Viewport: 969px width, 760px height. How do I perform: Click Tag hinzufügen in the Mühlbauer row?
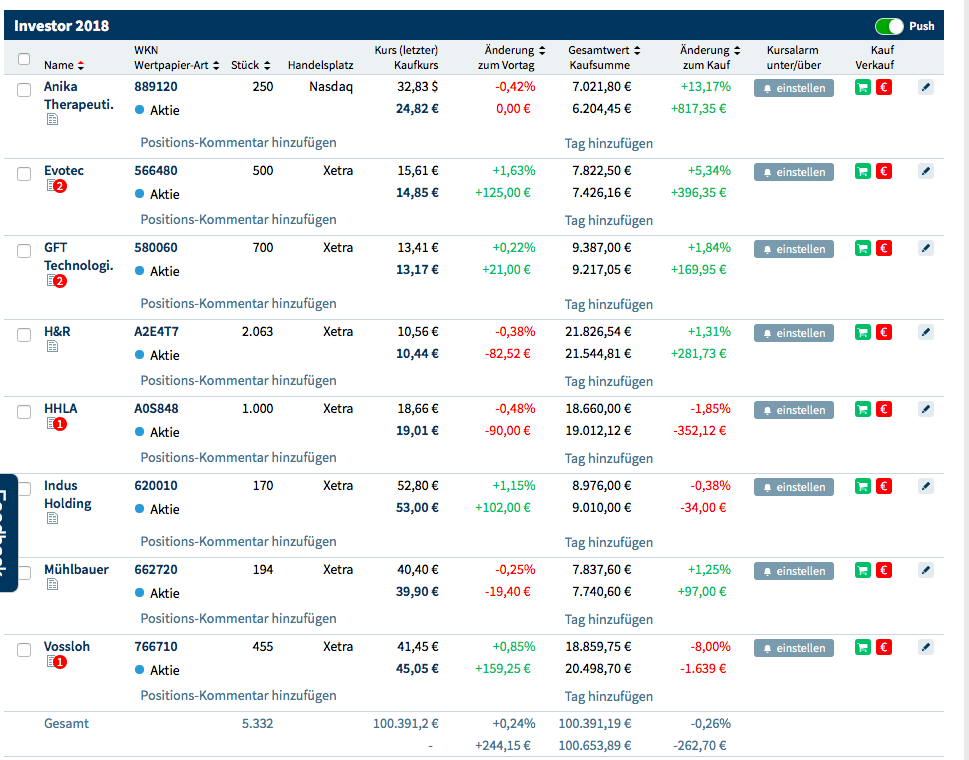(x=609, y=620)
